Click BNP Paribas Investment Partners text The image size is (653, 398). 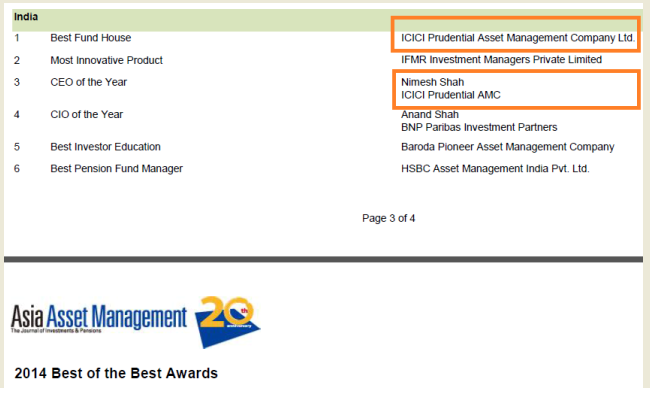479,127
